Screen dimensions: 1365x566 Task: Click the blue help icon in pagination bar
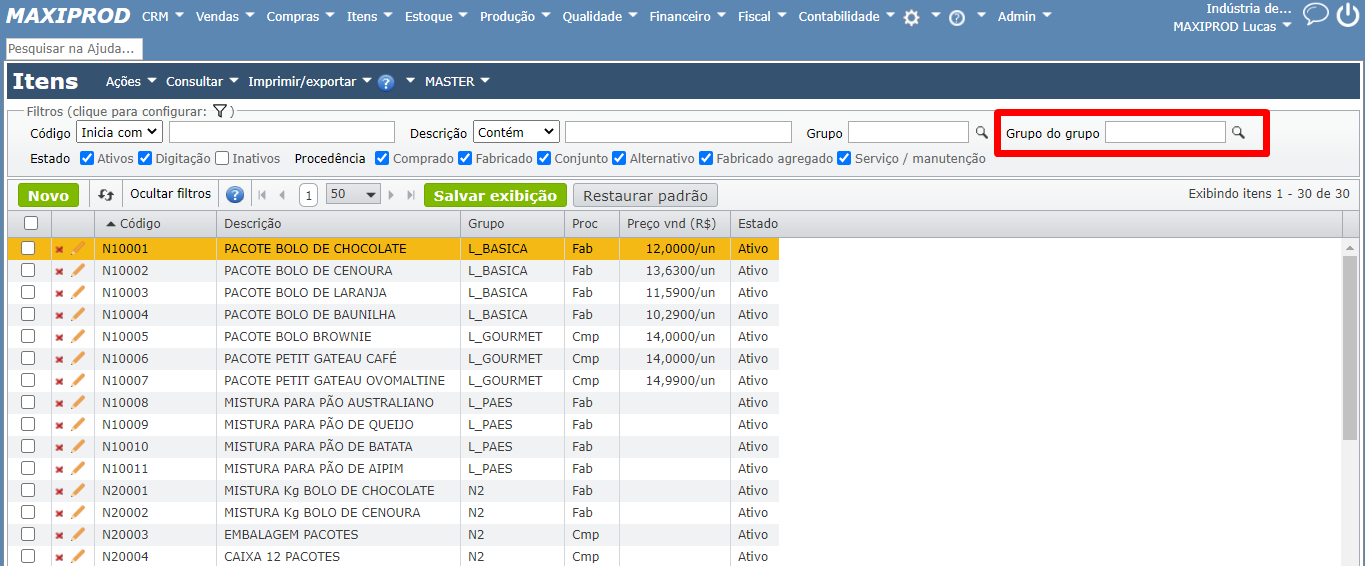(235, 195)
